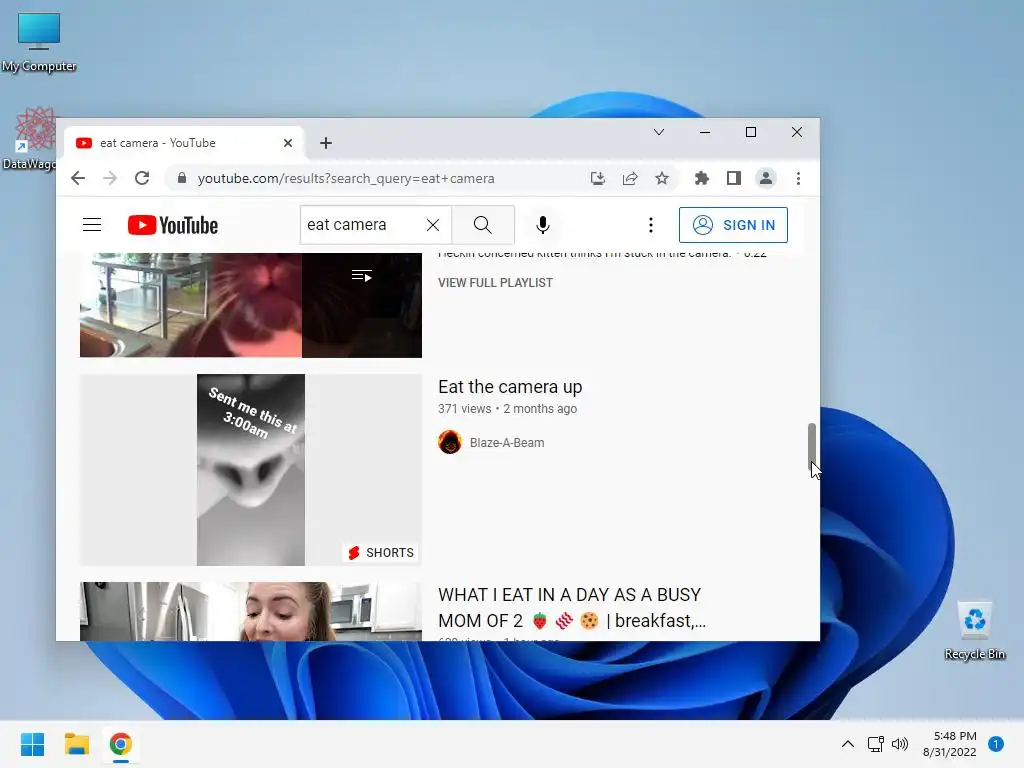Click the Blaze-A-Beam channel avatar
Screen dimensions: 1024x768
[x=450, y=442]
